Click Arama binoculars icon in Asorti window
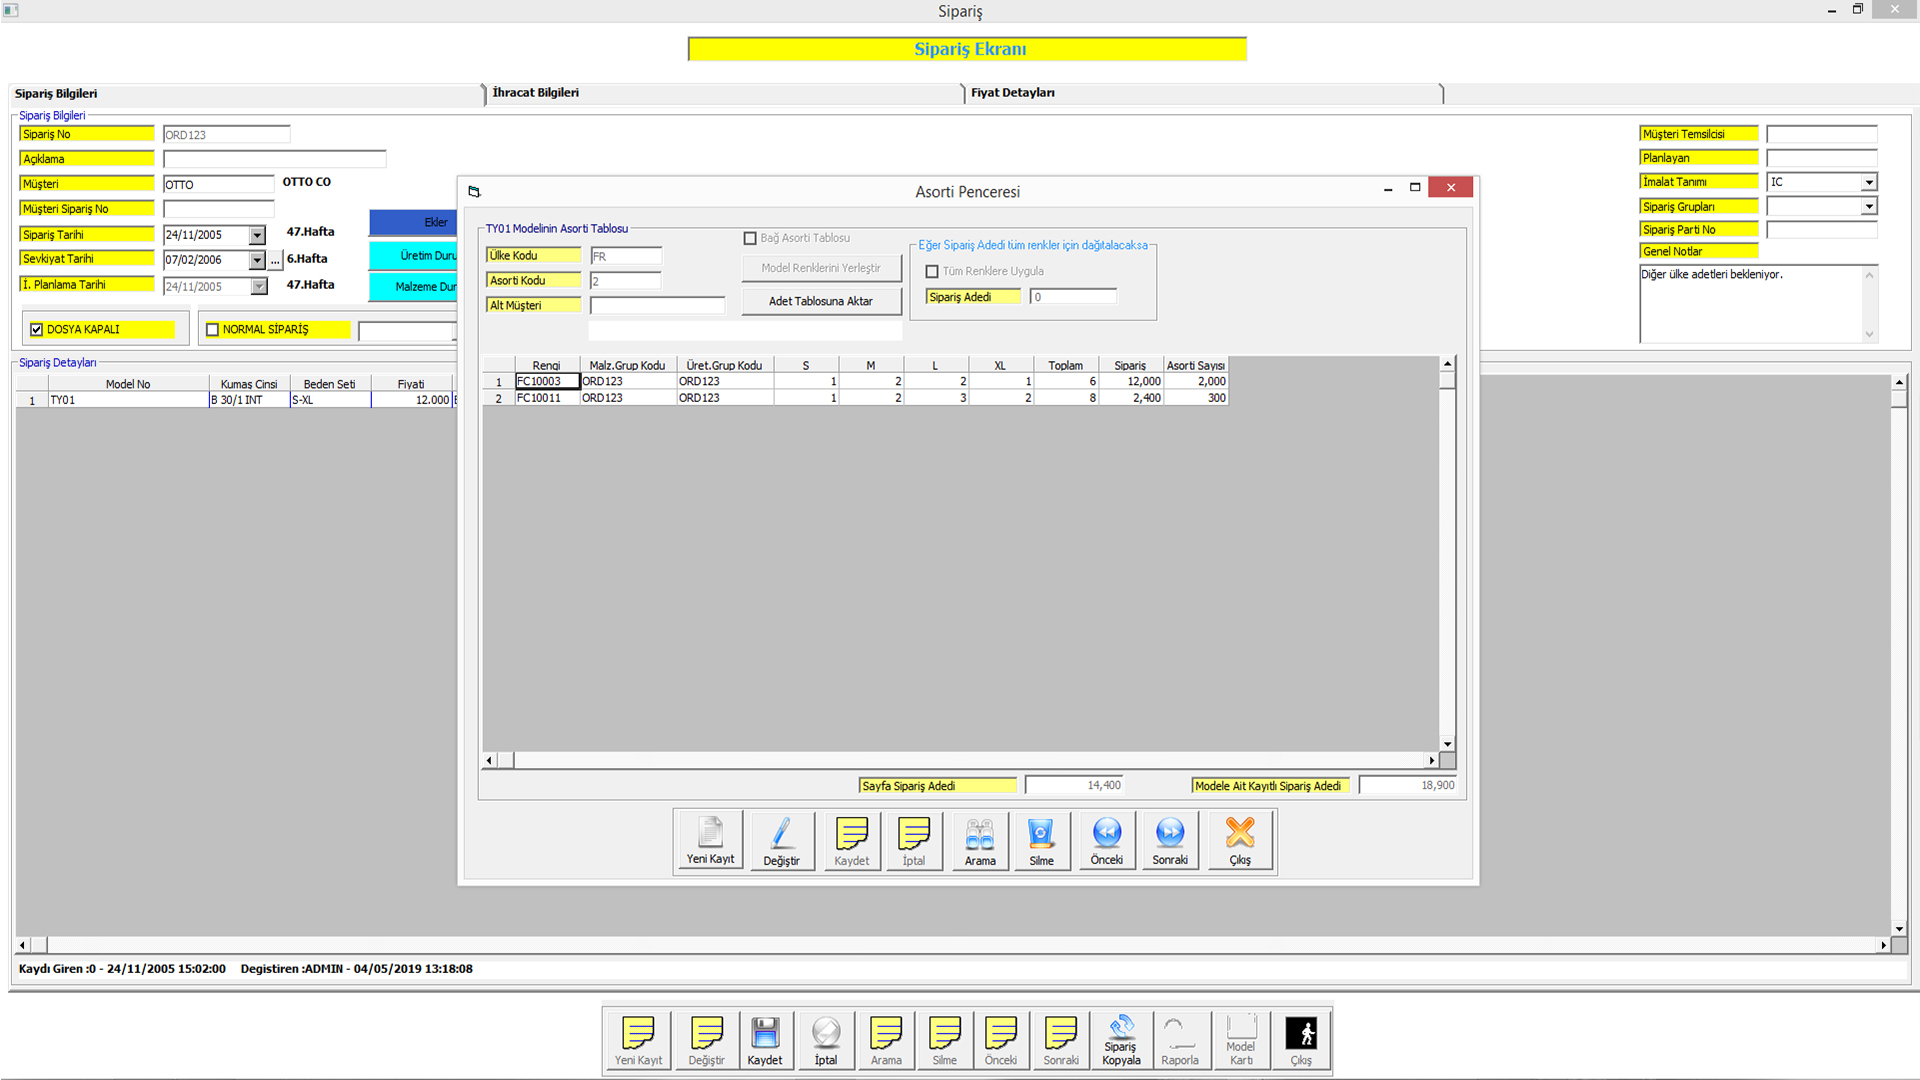Screen dimensions: 1920x1080 979,839
